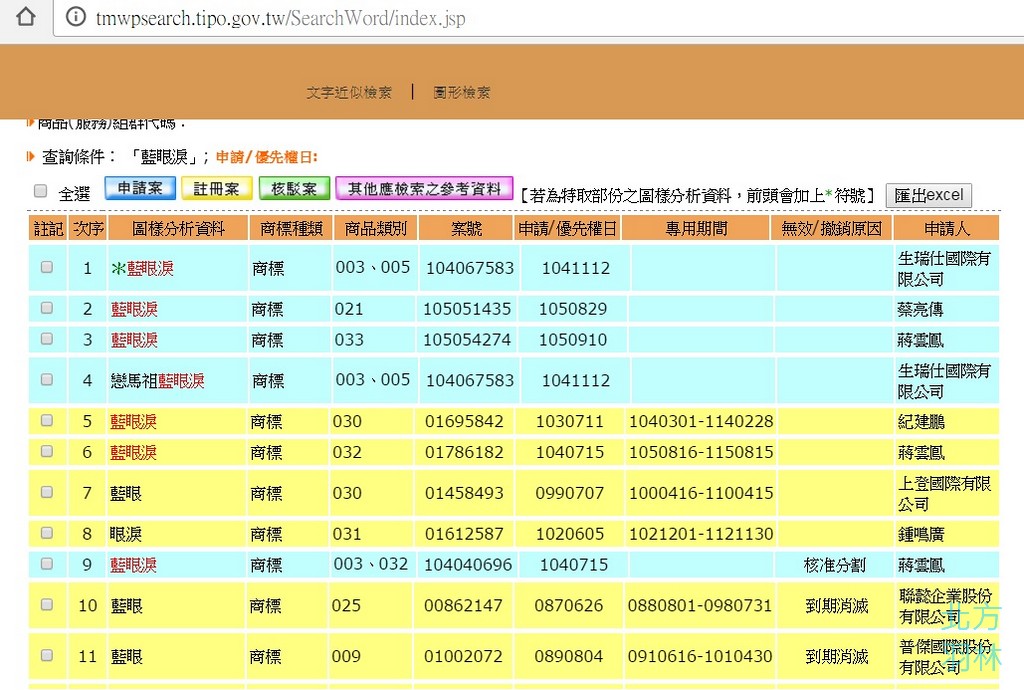
Task: Click the period 1050816-1150815
Action: (701, 452)
